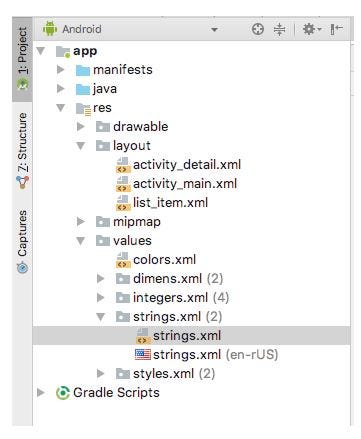Image resolution: width=361 pixels, height=439 pixels.
Task: Open the Android project view dropdown
Action: click(214, 30)
